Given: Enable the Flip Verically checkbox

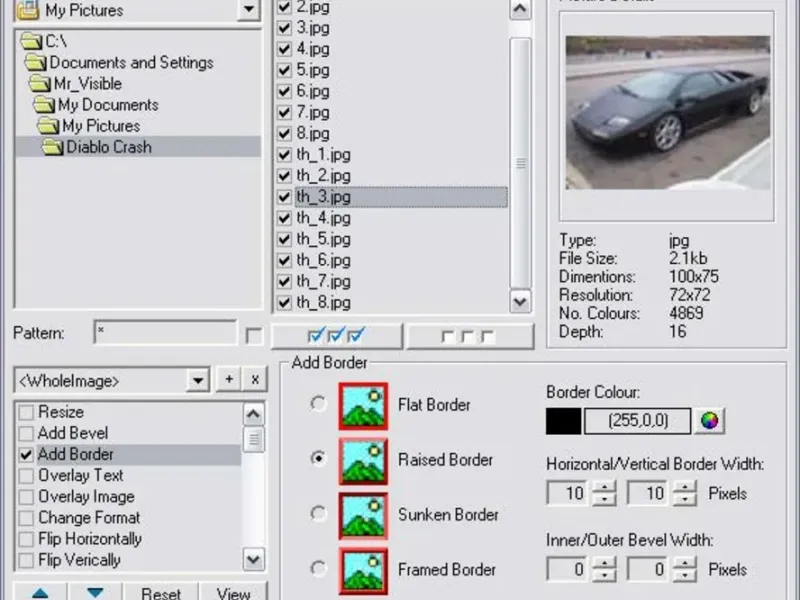Looking at the screenshot, I should click(26, 560).
